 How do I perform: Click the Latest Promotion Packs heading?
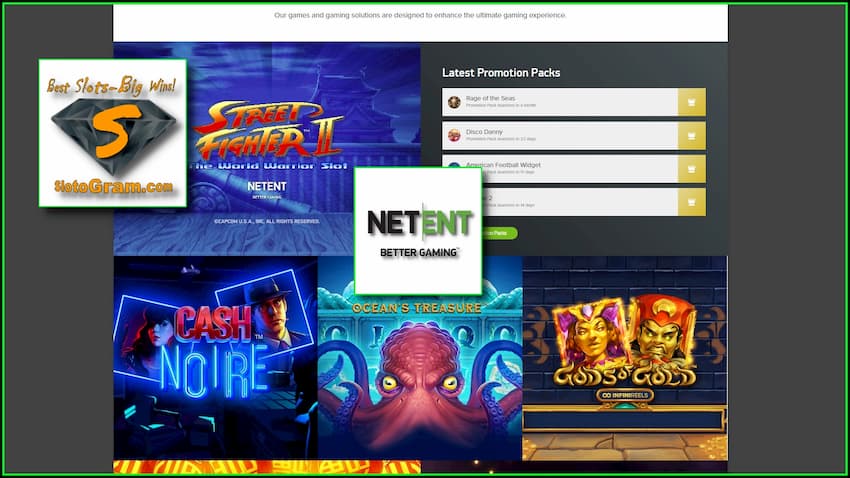pyautogui.click(x=501, y=73)
